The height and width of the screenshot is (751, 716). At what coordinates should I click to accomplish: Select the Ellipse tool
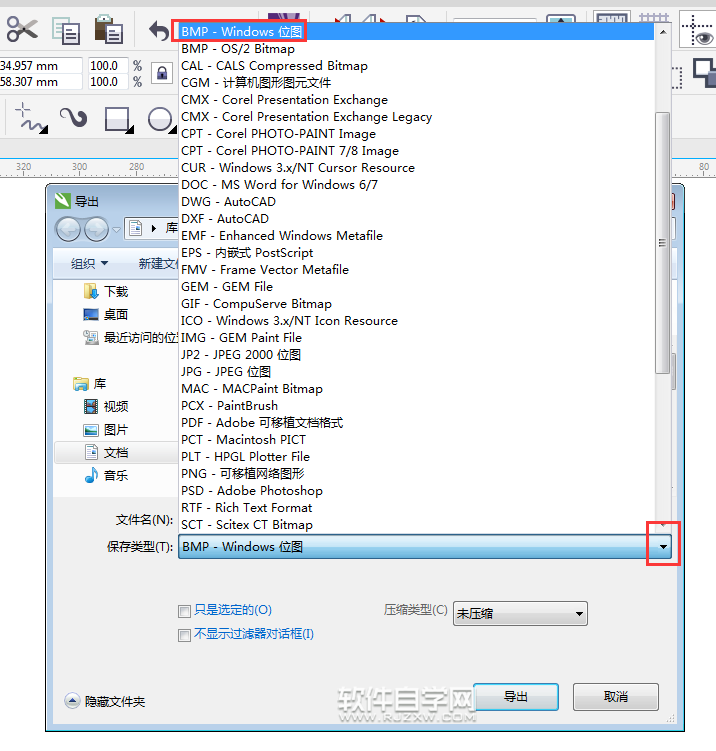tap(161, 119)
